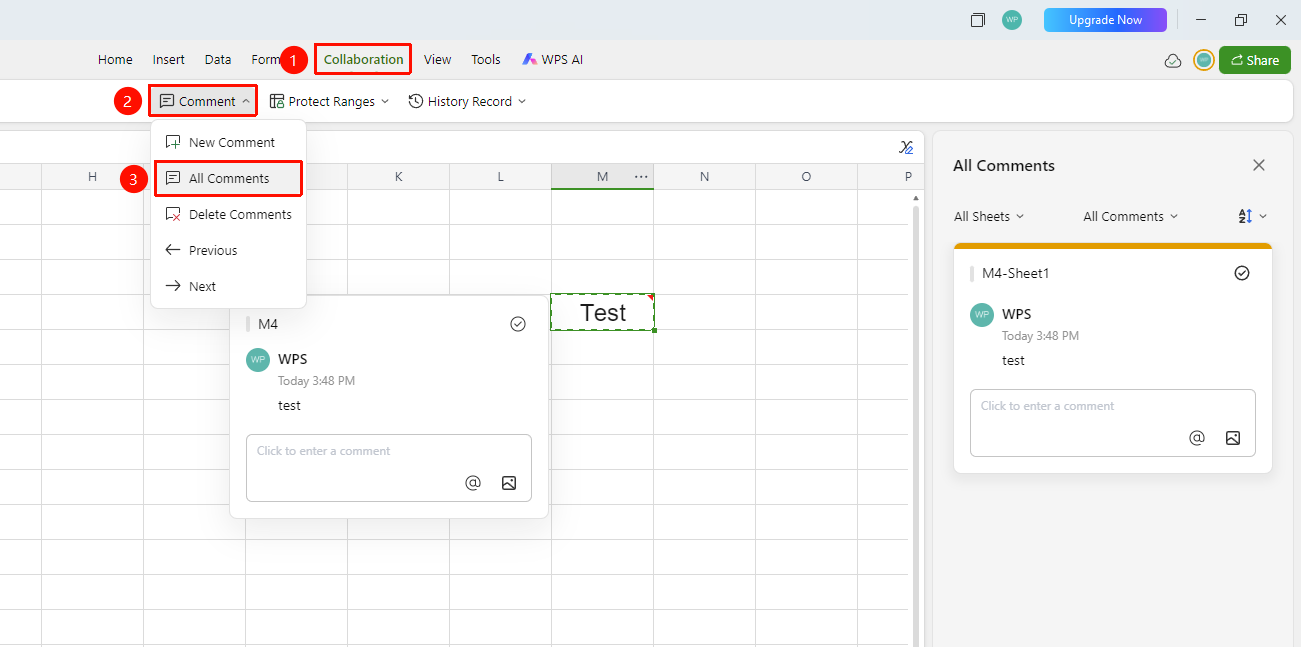Click the Upgrade Now button
The image size is (1301, 647).
click(x=1105, y=20)
